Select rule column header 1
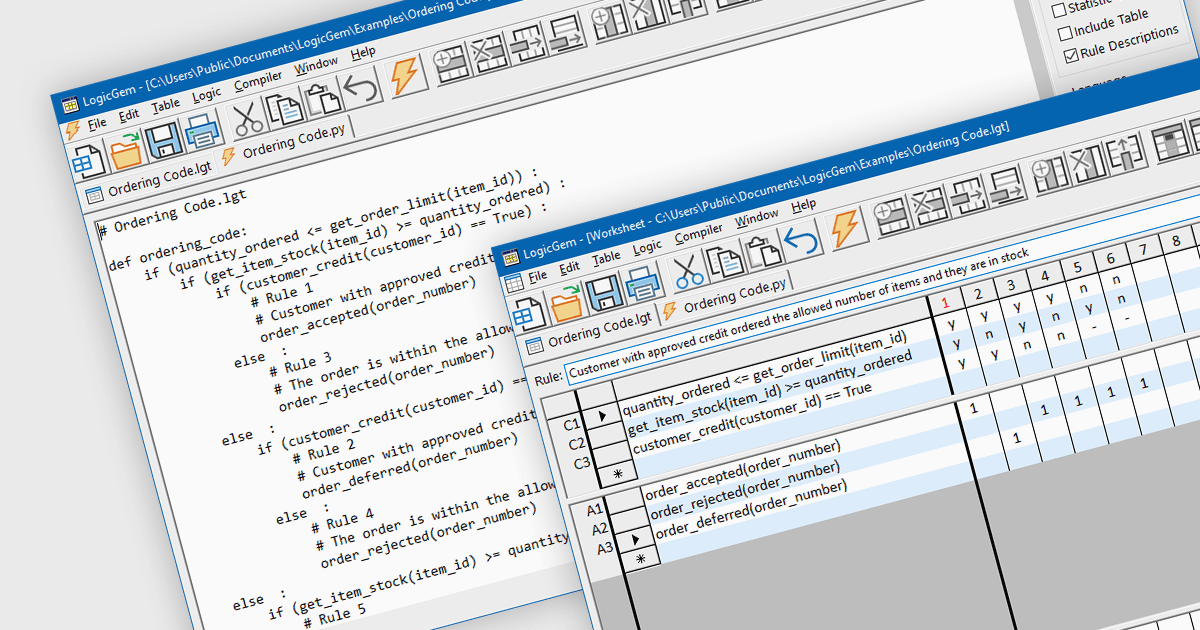1200x630 pixels. point(945,302)
